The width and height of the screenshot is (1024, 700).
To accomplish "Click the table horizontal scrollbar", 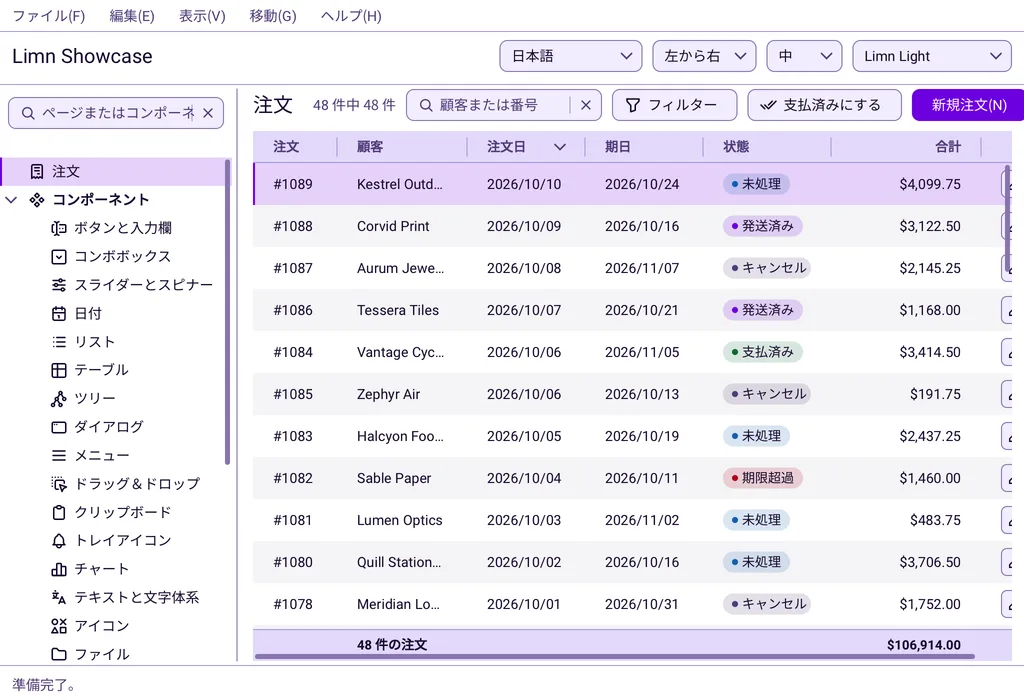I will point(615,656).
